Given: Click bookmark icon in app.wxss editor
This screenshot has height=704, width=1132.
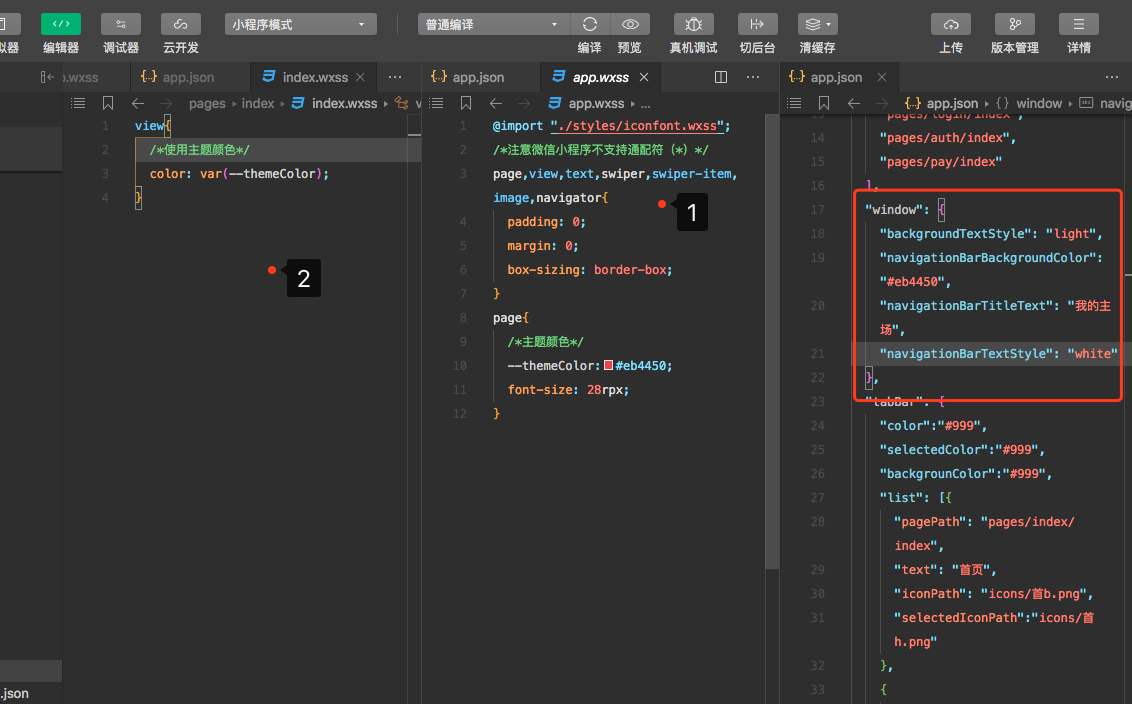Looking at the screenshot, I should [466, 103].
